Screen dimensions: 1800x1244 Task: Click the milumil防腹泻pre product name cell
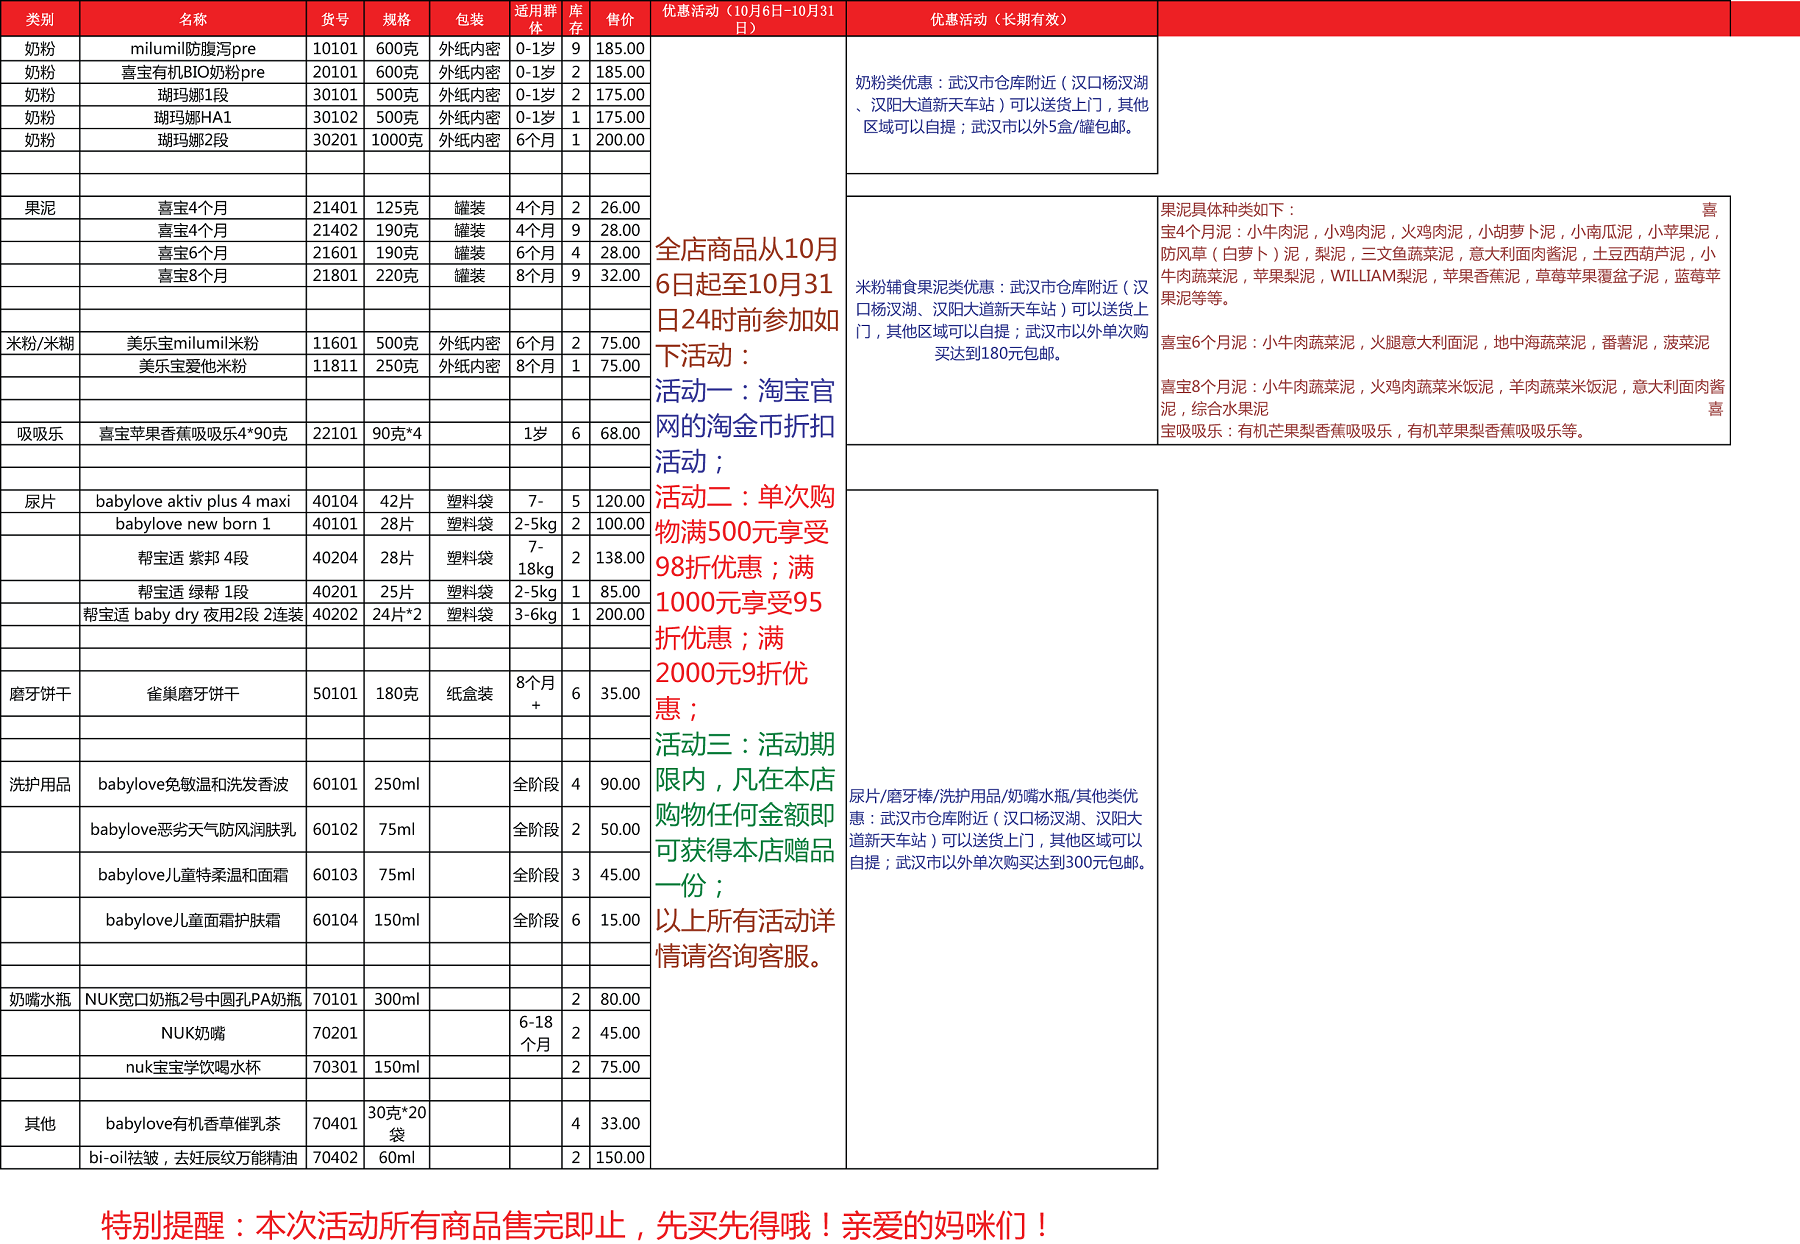(193, 49)
